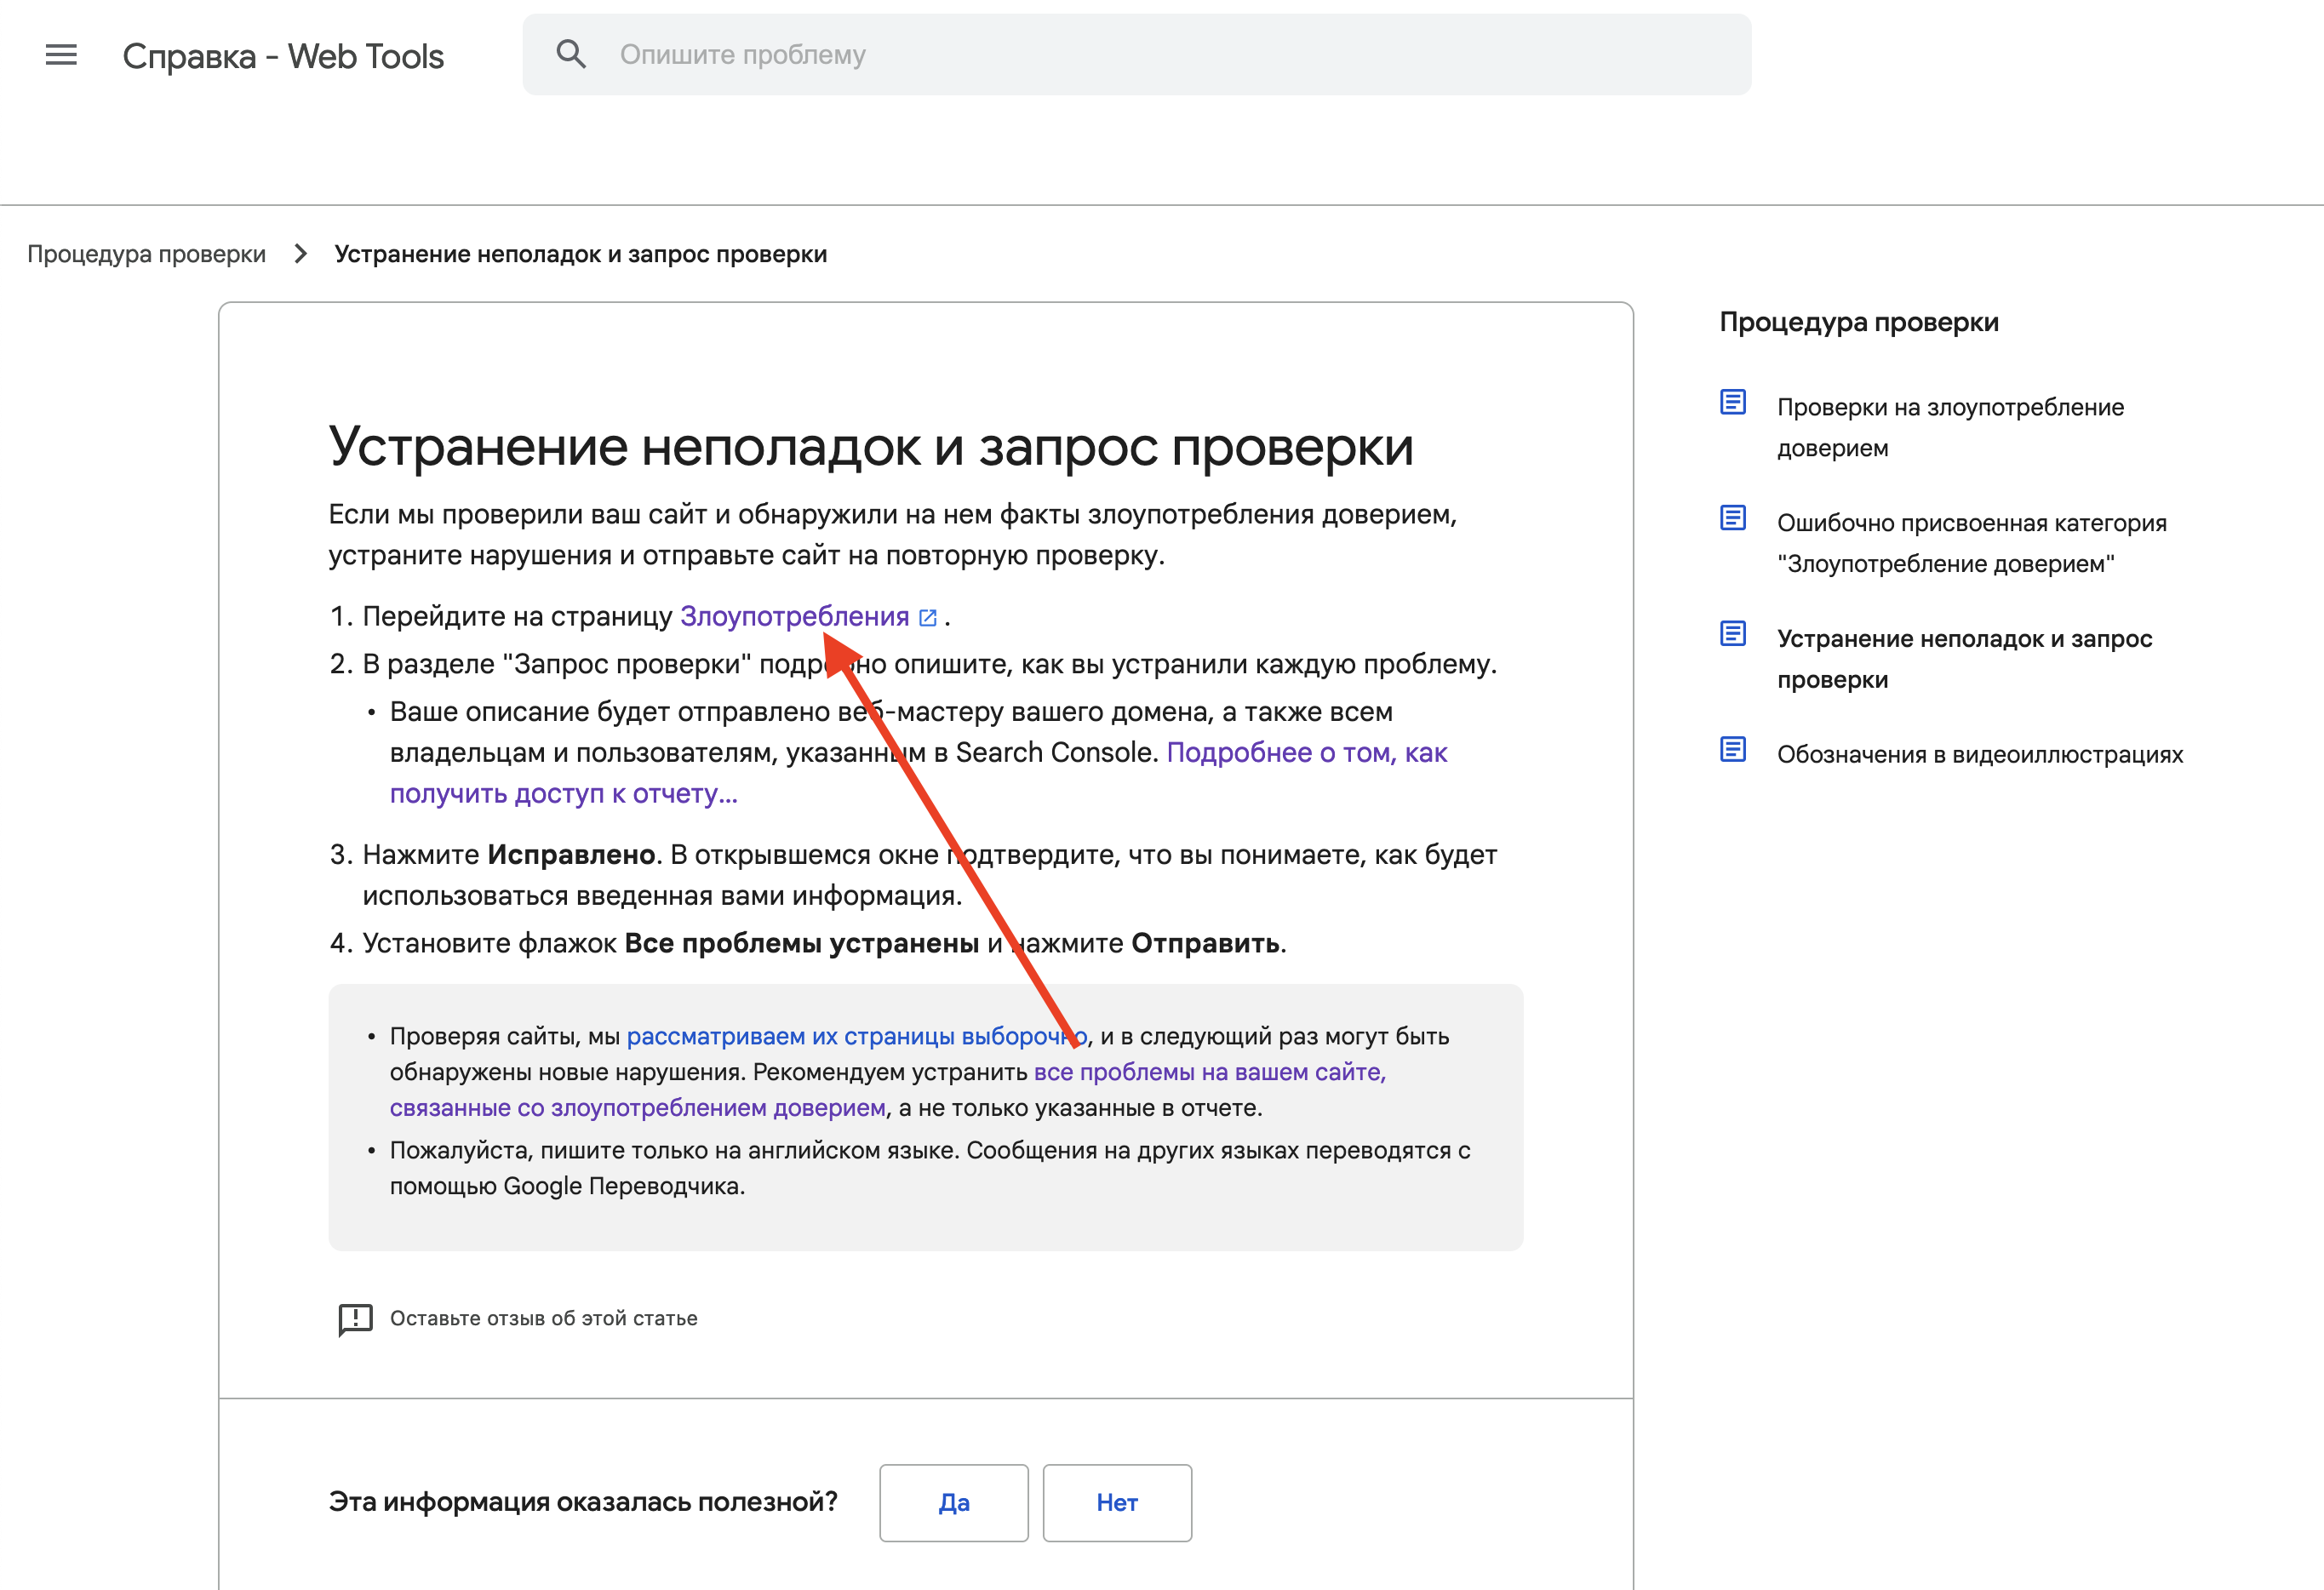This screenshot has width=2324, height=1590.
Task: Click 'Эта информация оказалась полезной?' text
Action: tap(583, 1502)
